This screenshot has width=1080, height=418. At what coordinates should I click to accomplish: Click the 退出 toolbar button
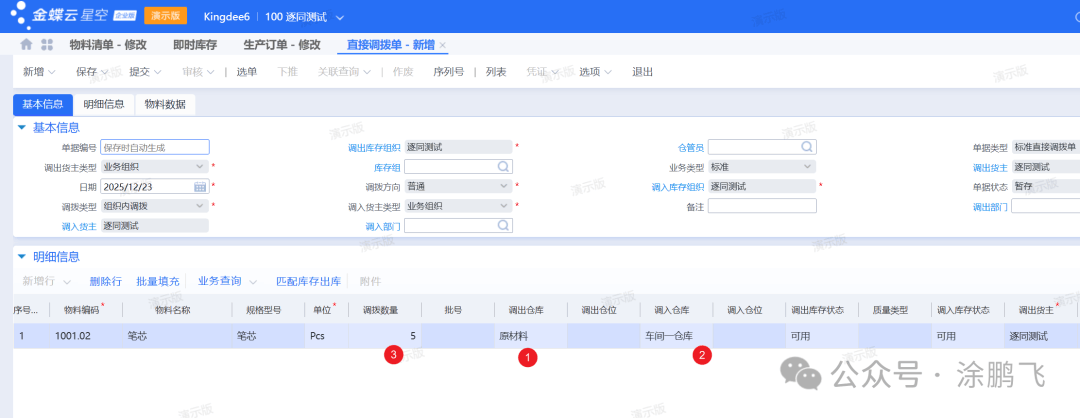click(643, 72)
